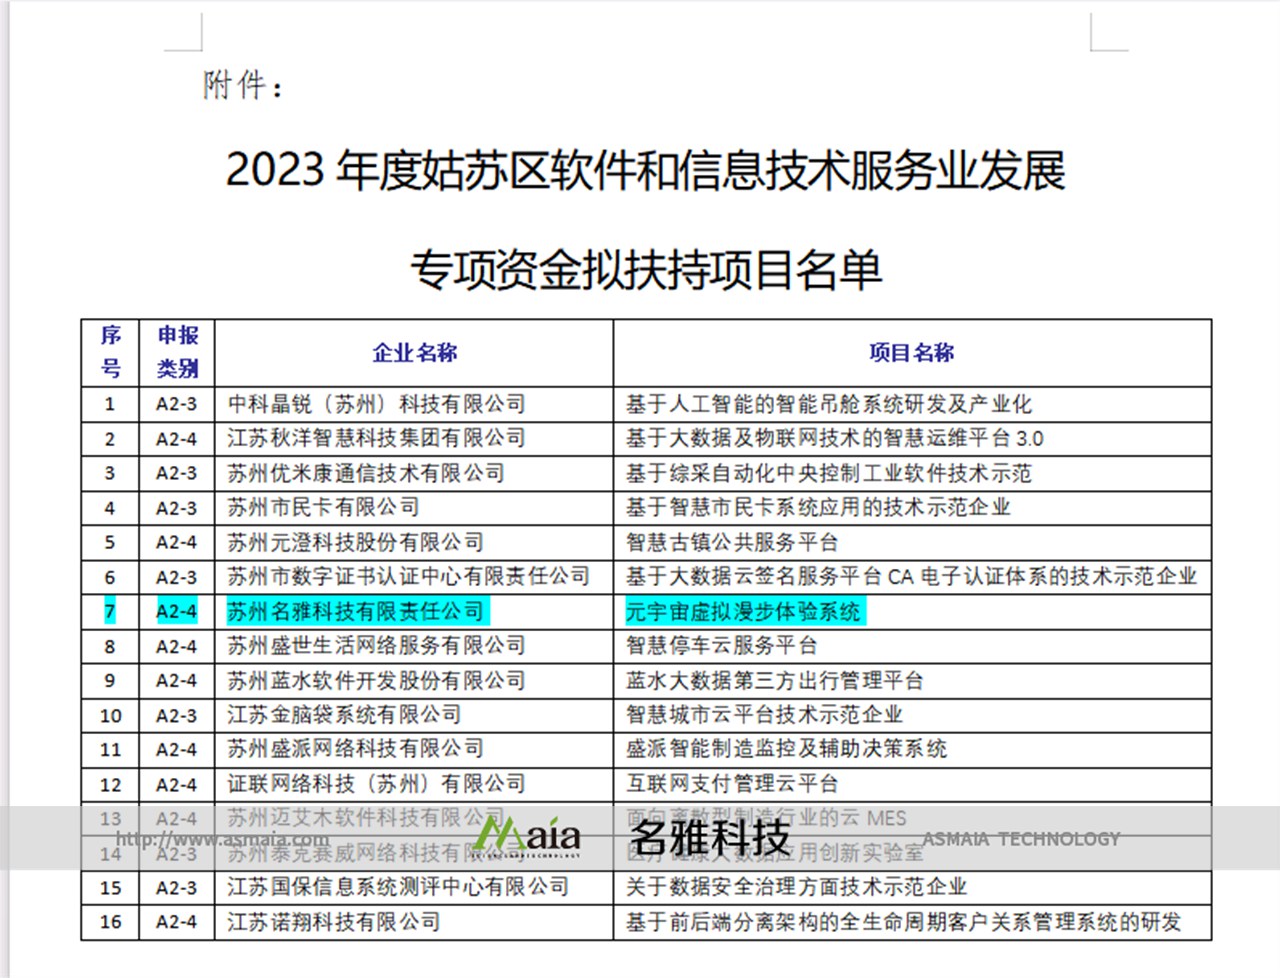This screenshot has width=1280, height=978.
Task: Click 江苏国保信息系统测评中心有限公司
Action: (398, 887)
